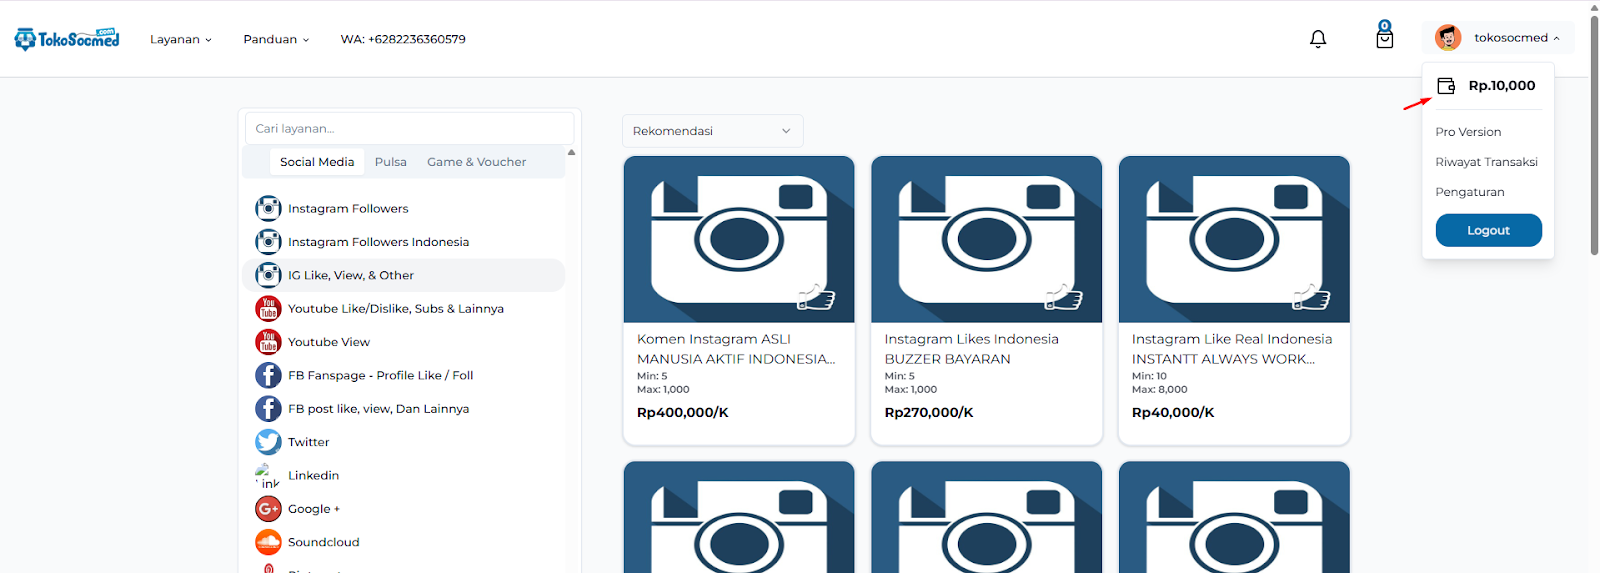Image resolution: width=1600 pixels, height=573 pixels.
Task: Open the Rekomendasi sort dropdown
Action: [712, 131]
